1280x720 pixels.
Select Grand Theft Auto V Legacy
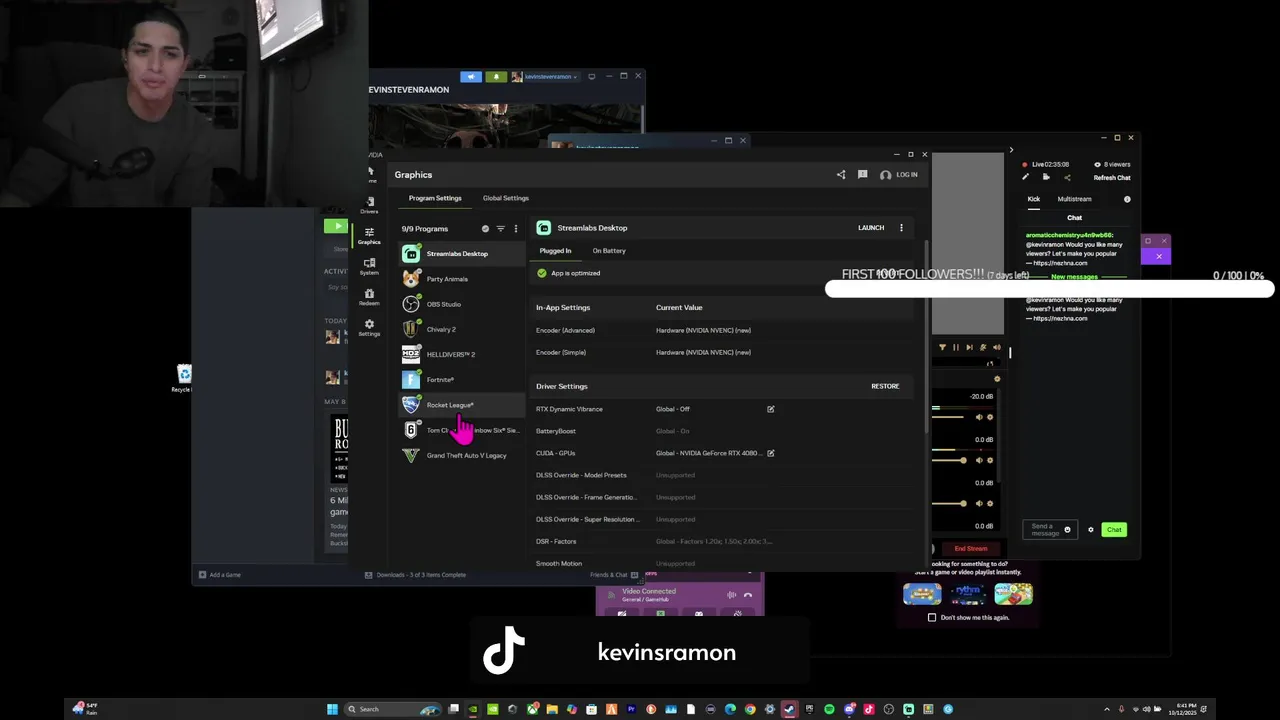(x=462, y=455)
